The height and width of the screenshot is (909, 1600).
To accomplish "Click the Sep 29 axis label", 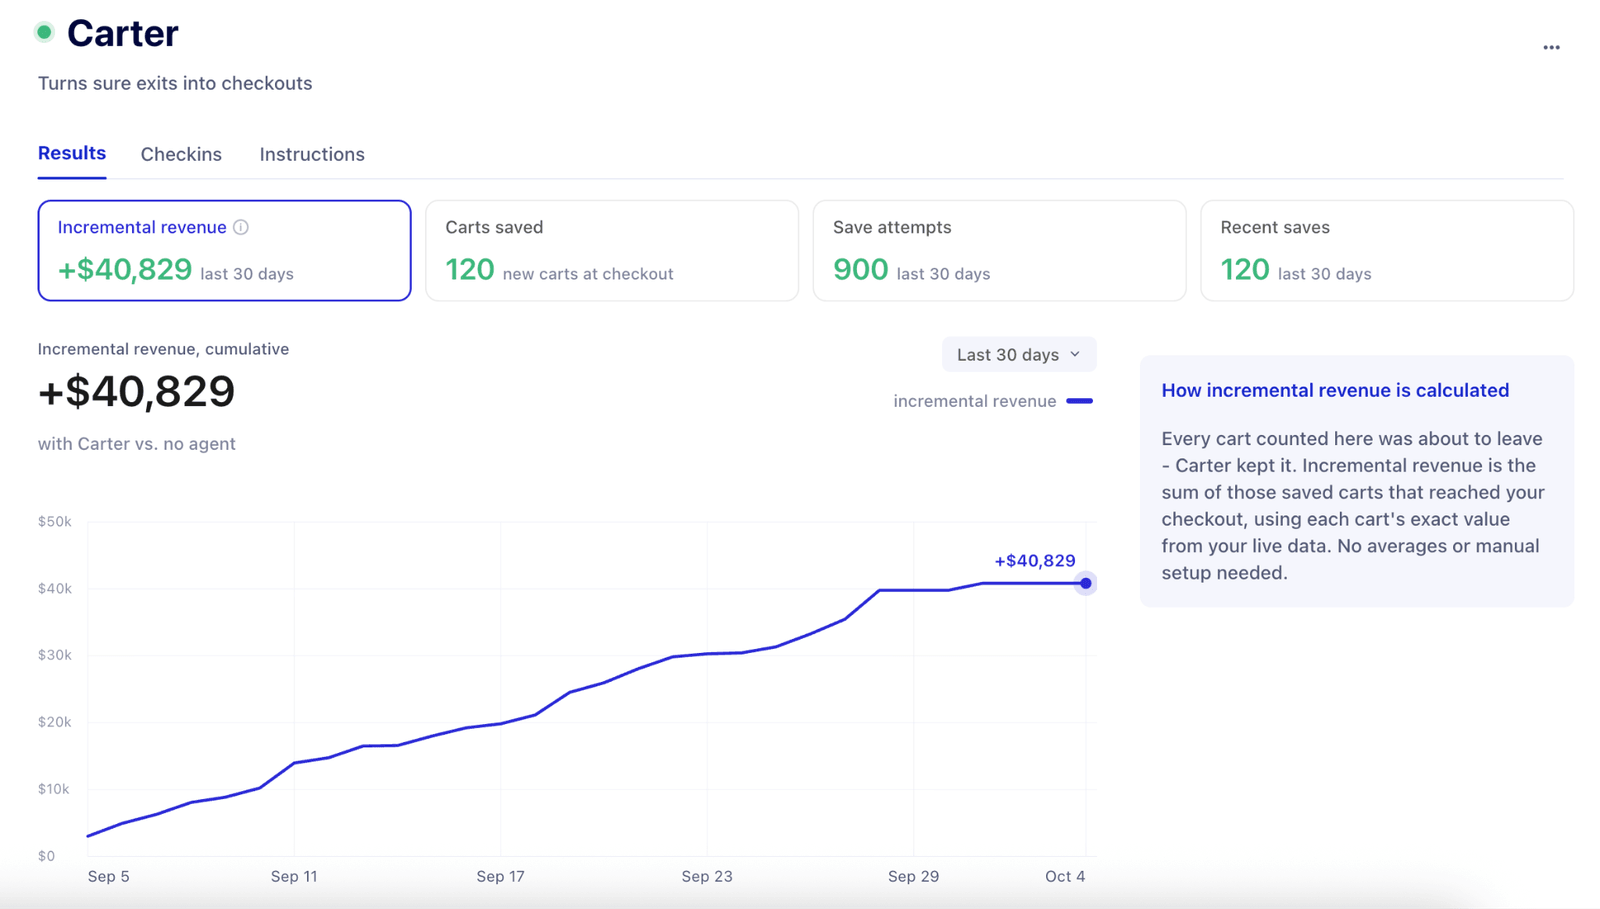I will point(913,876).
